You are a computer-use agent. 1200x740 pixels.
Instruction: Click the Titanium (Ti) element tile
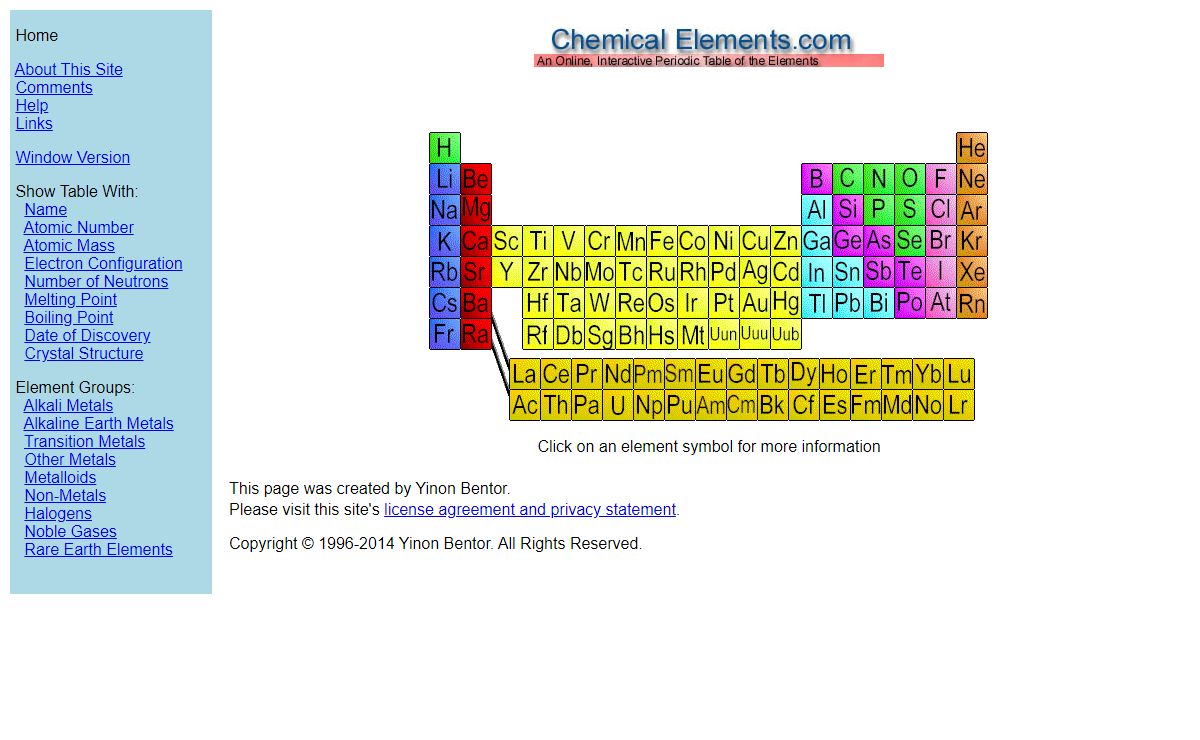(538, 241)
